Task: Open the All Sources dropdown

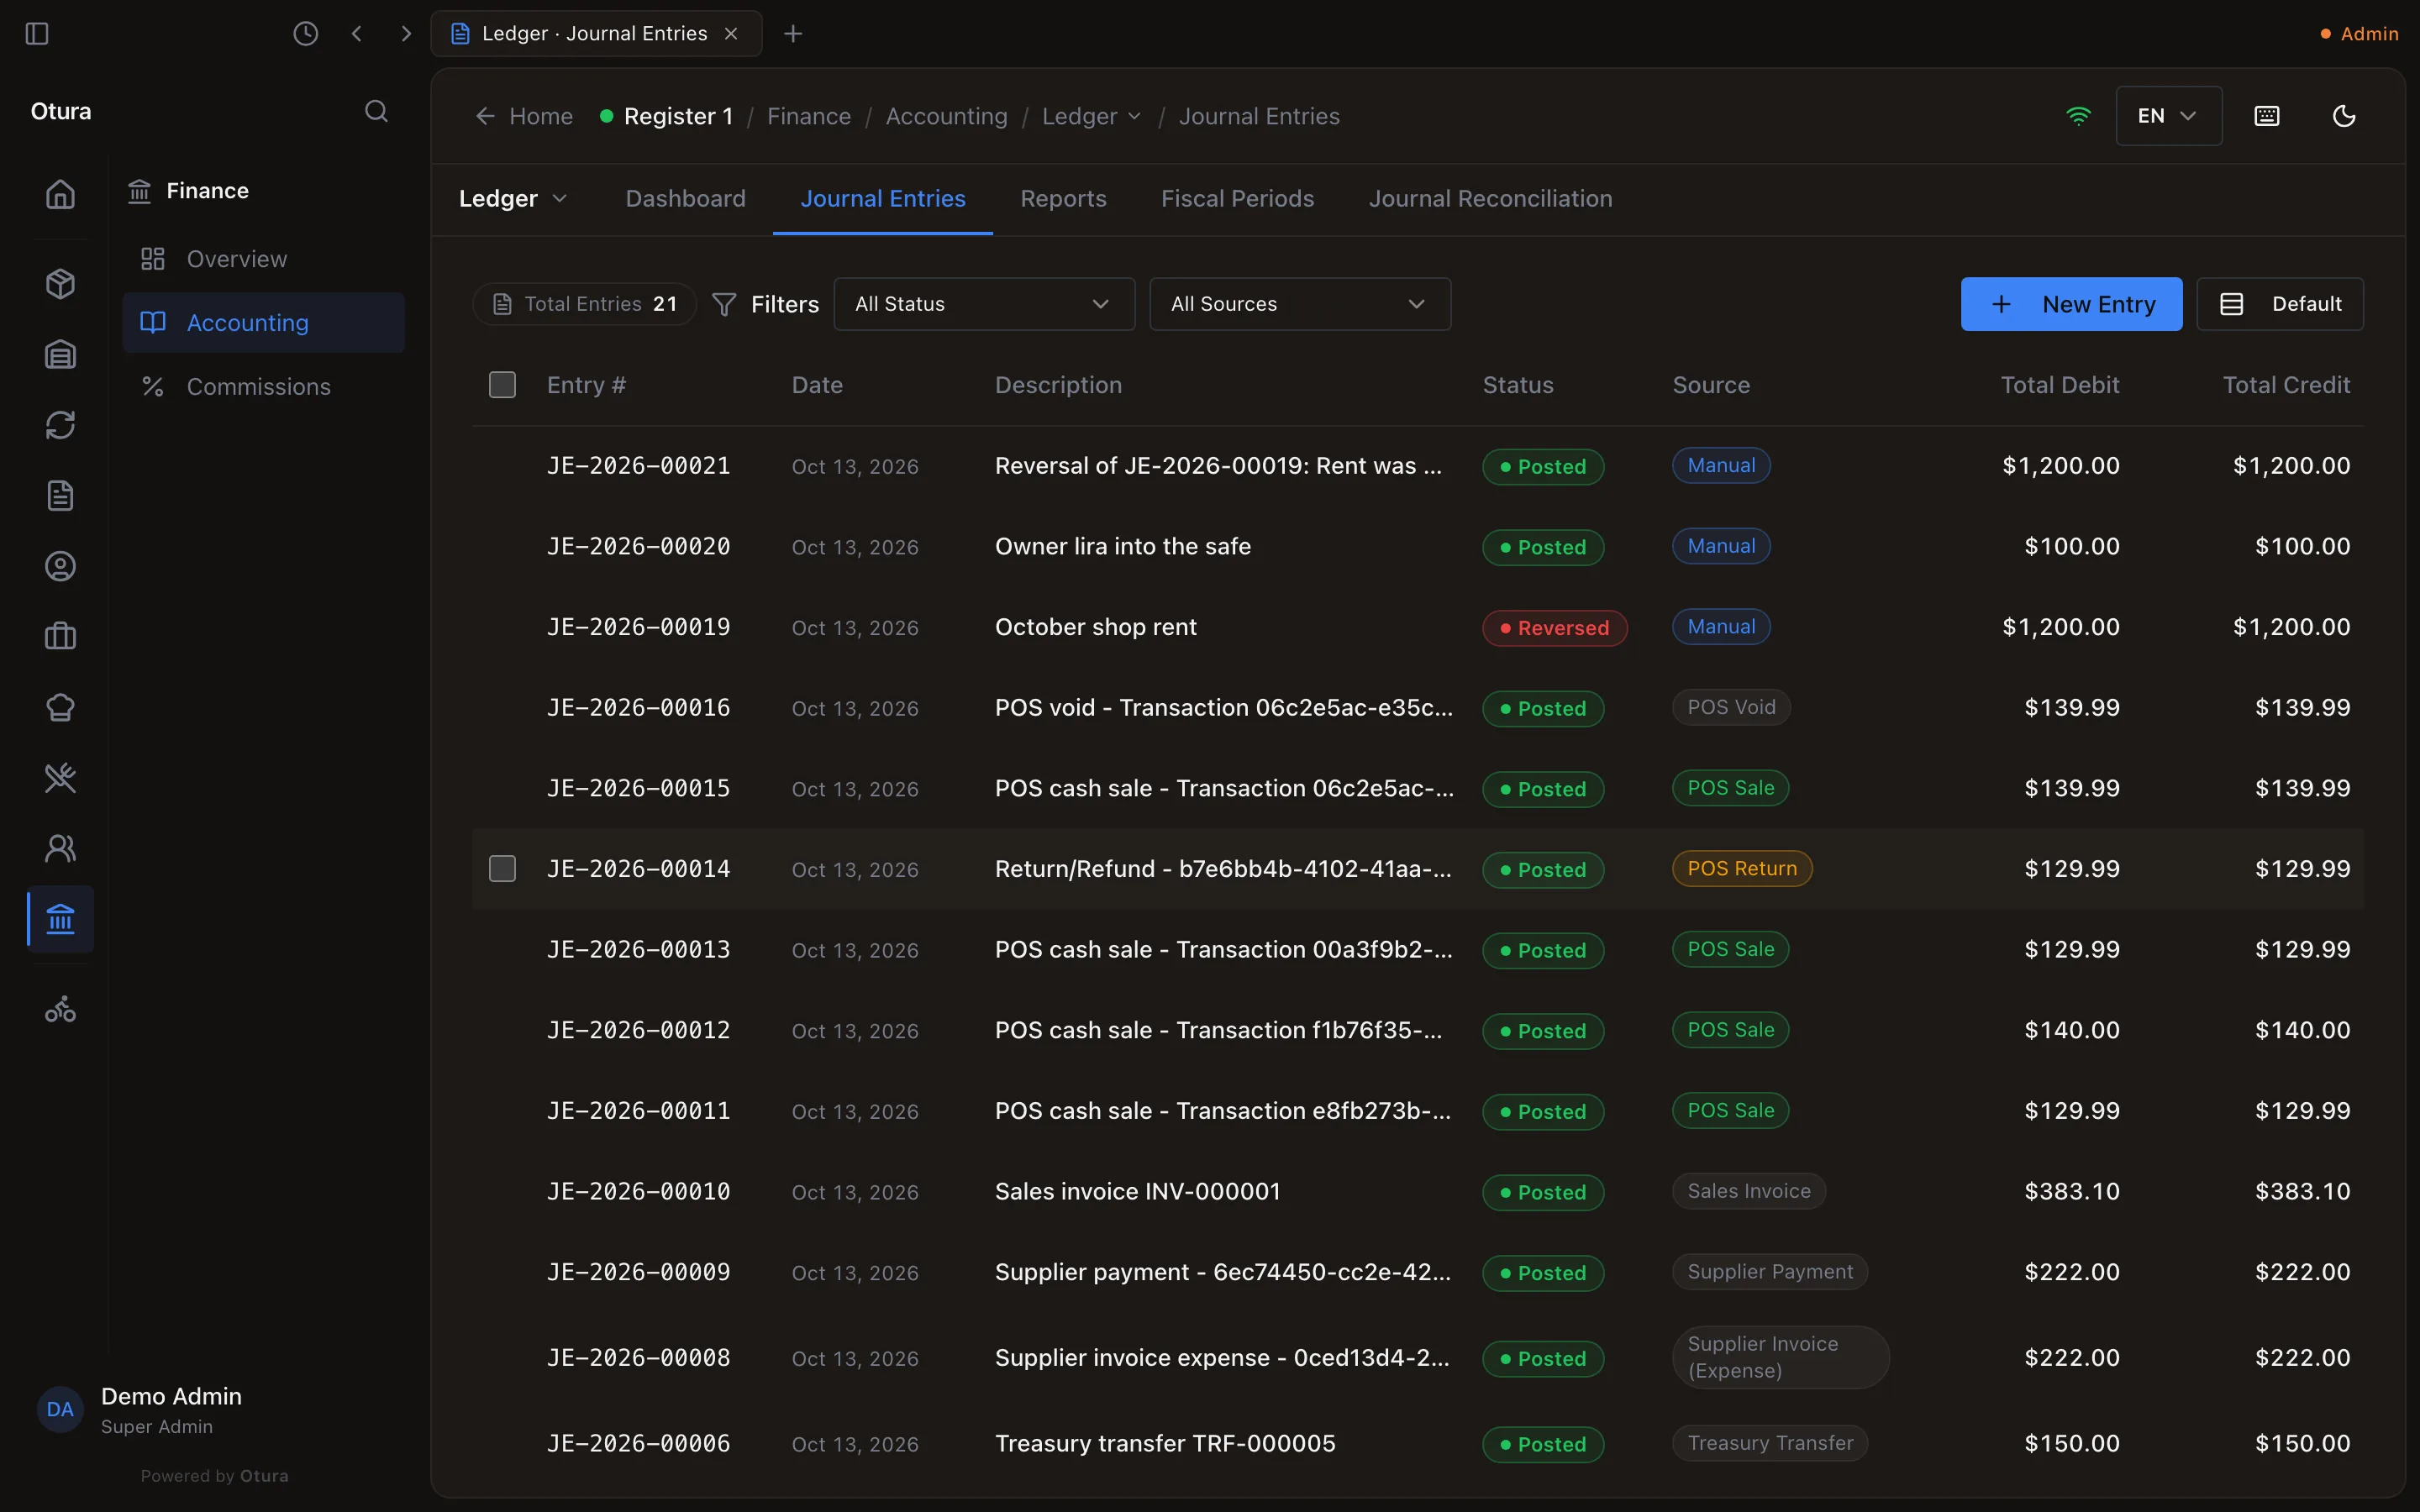Action: click(x=1300, y=304)
